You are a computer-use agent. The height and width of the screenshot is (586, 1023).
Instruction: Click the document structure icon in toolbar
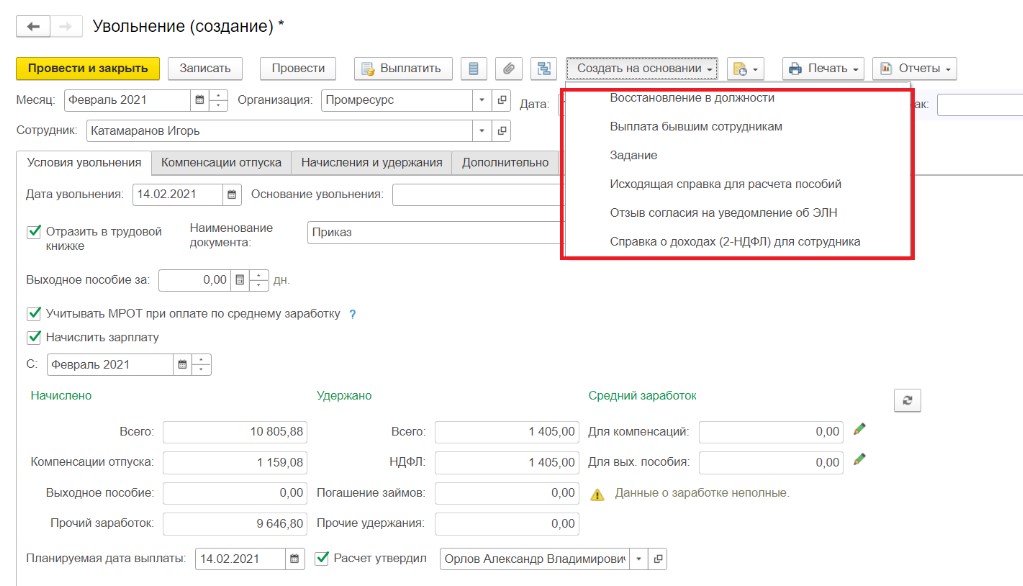(543, 68)
